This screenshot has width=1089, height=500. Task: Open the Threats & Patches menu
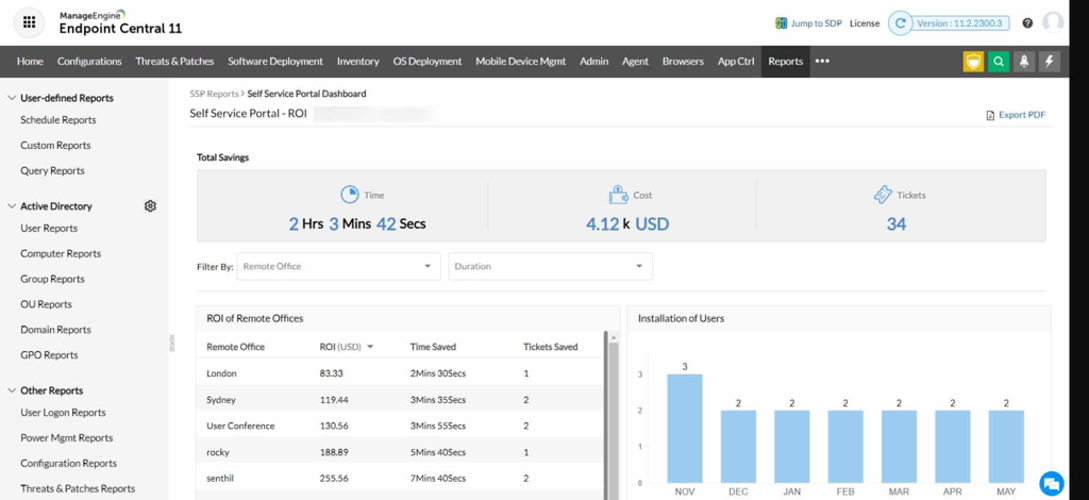click(x=174, y=61)
